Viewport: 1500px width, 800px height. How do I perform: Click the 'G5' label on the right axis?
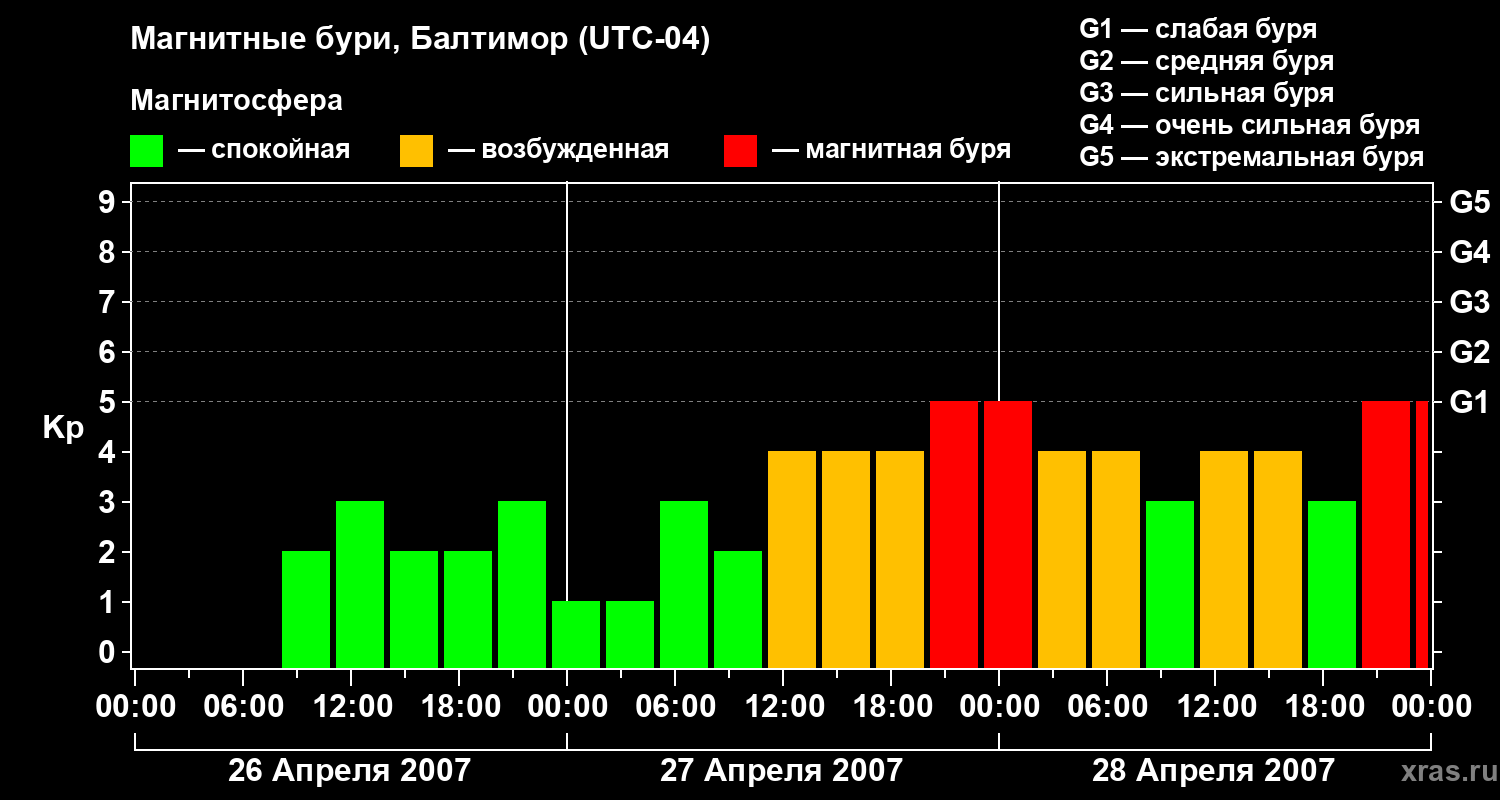coord(1469,203)
